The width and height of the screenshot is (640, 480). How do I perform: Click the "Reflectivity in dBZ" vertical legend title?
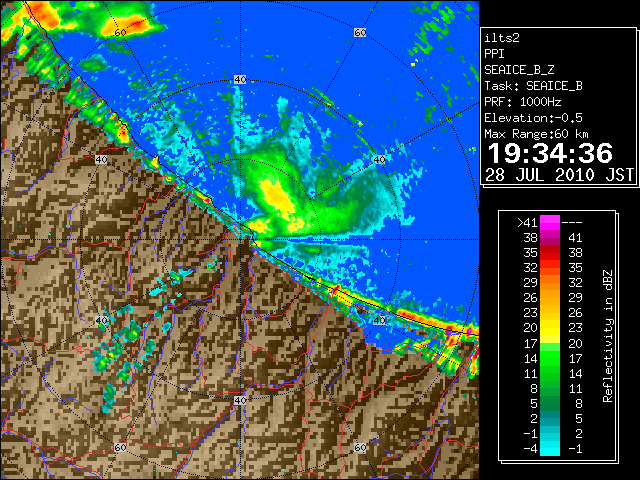608,336
